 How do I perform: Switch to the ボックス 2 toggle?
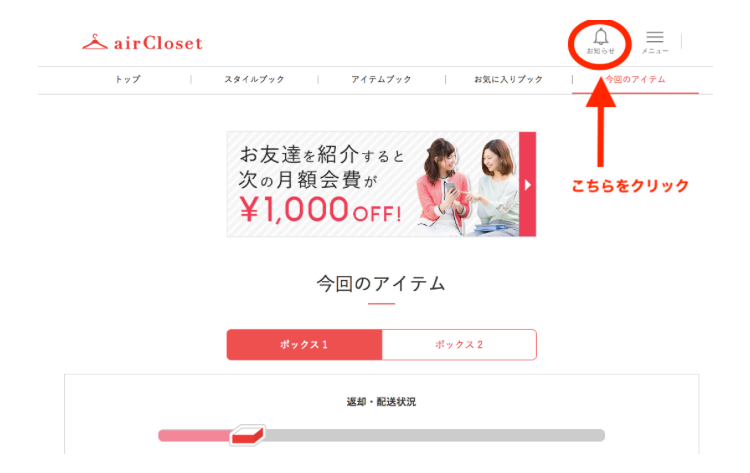click(459, 344)
